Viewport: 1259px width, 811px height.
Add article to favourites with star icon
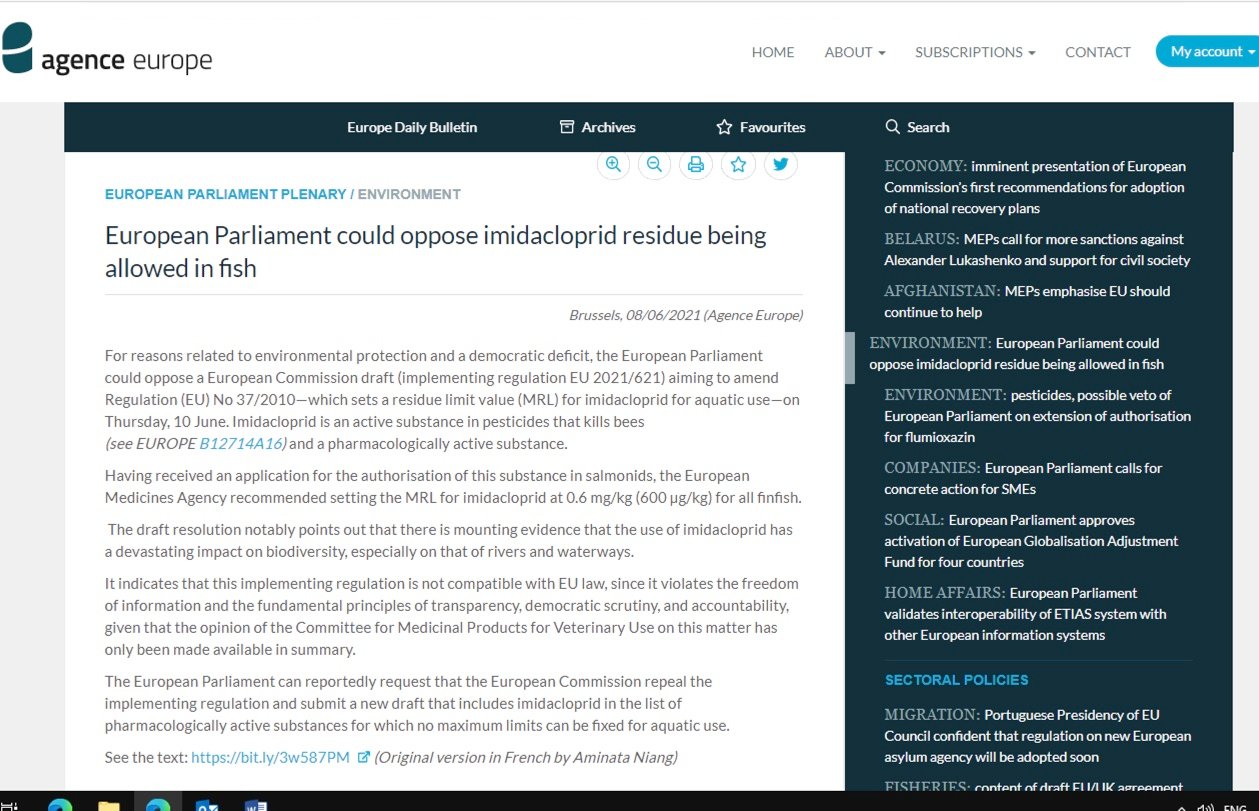[x=738, y=165]
